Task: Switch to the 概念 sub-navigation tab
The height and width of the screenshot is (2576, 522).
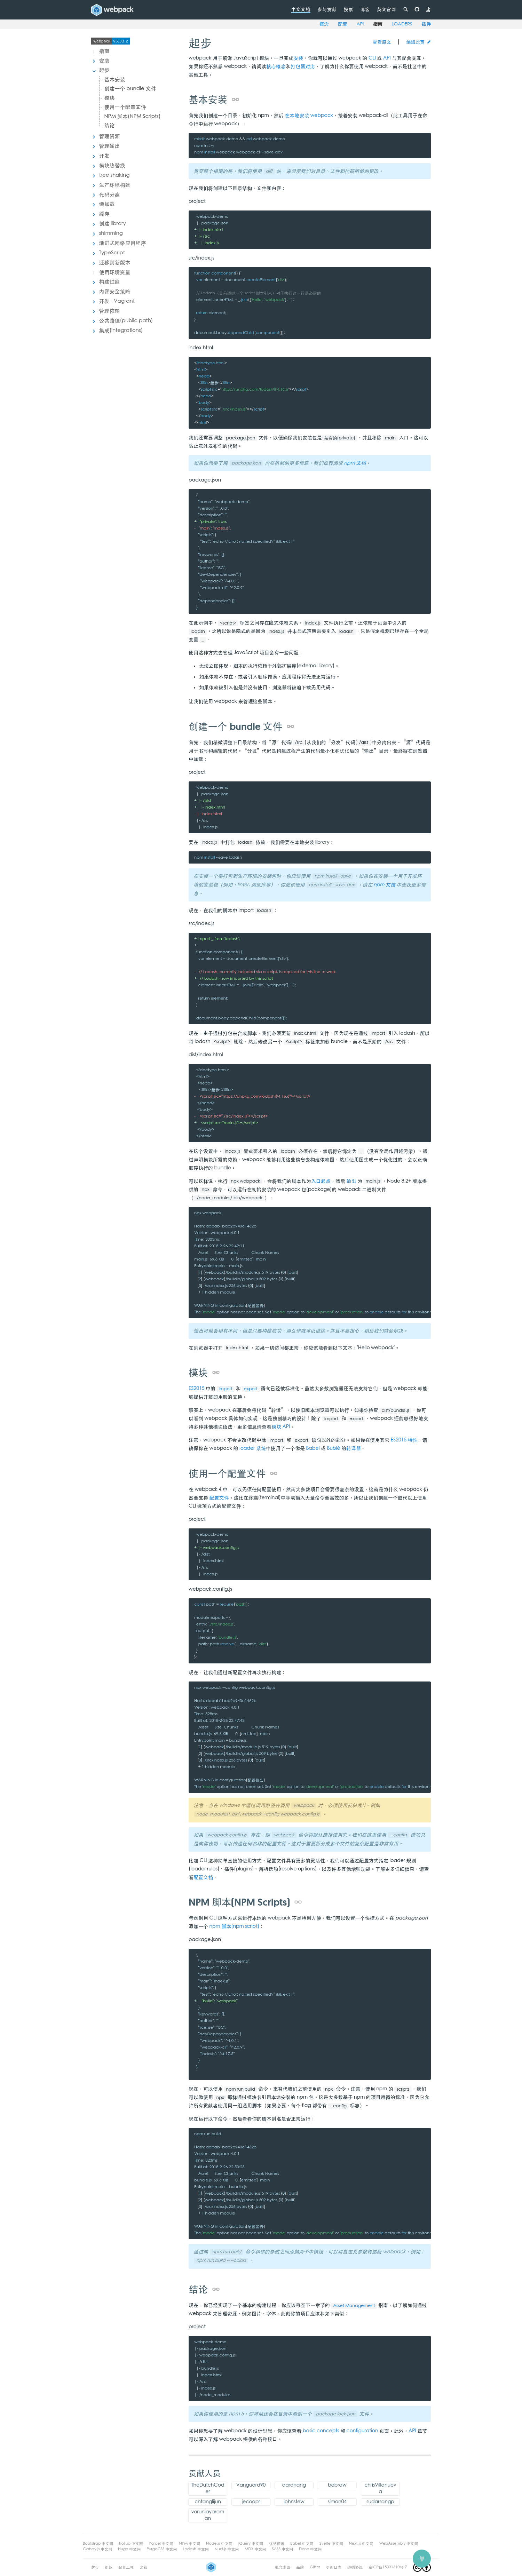Action: pos(324,24)
